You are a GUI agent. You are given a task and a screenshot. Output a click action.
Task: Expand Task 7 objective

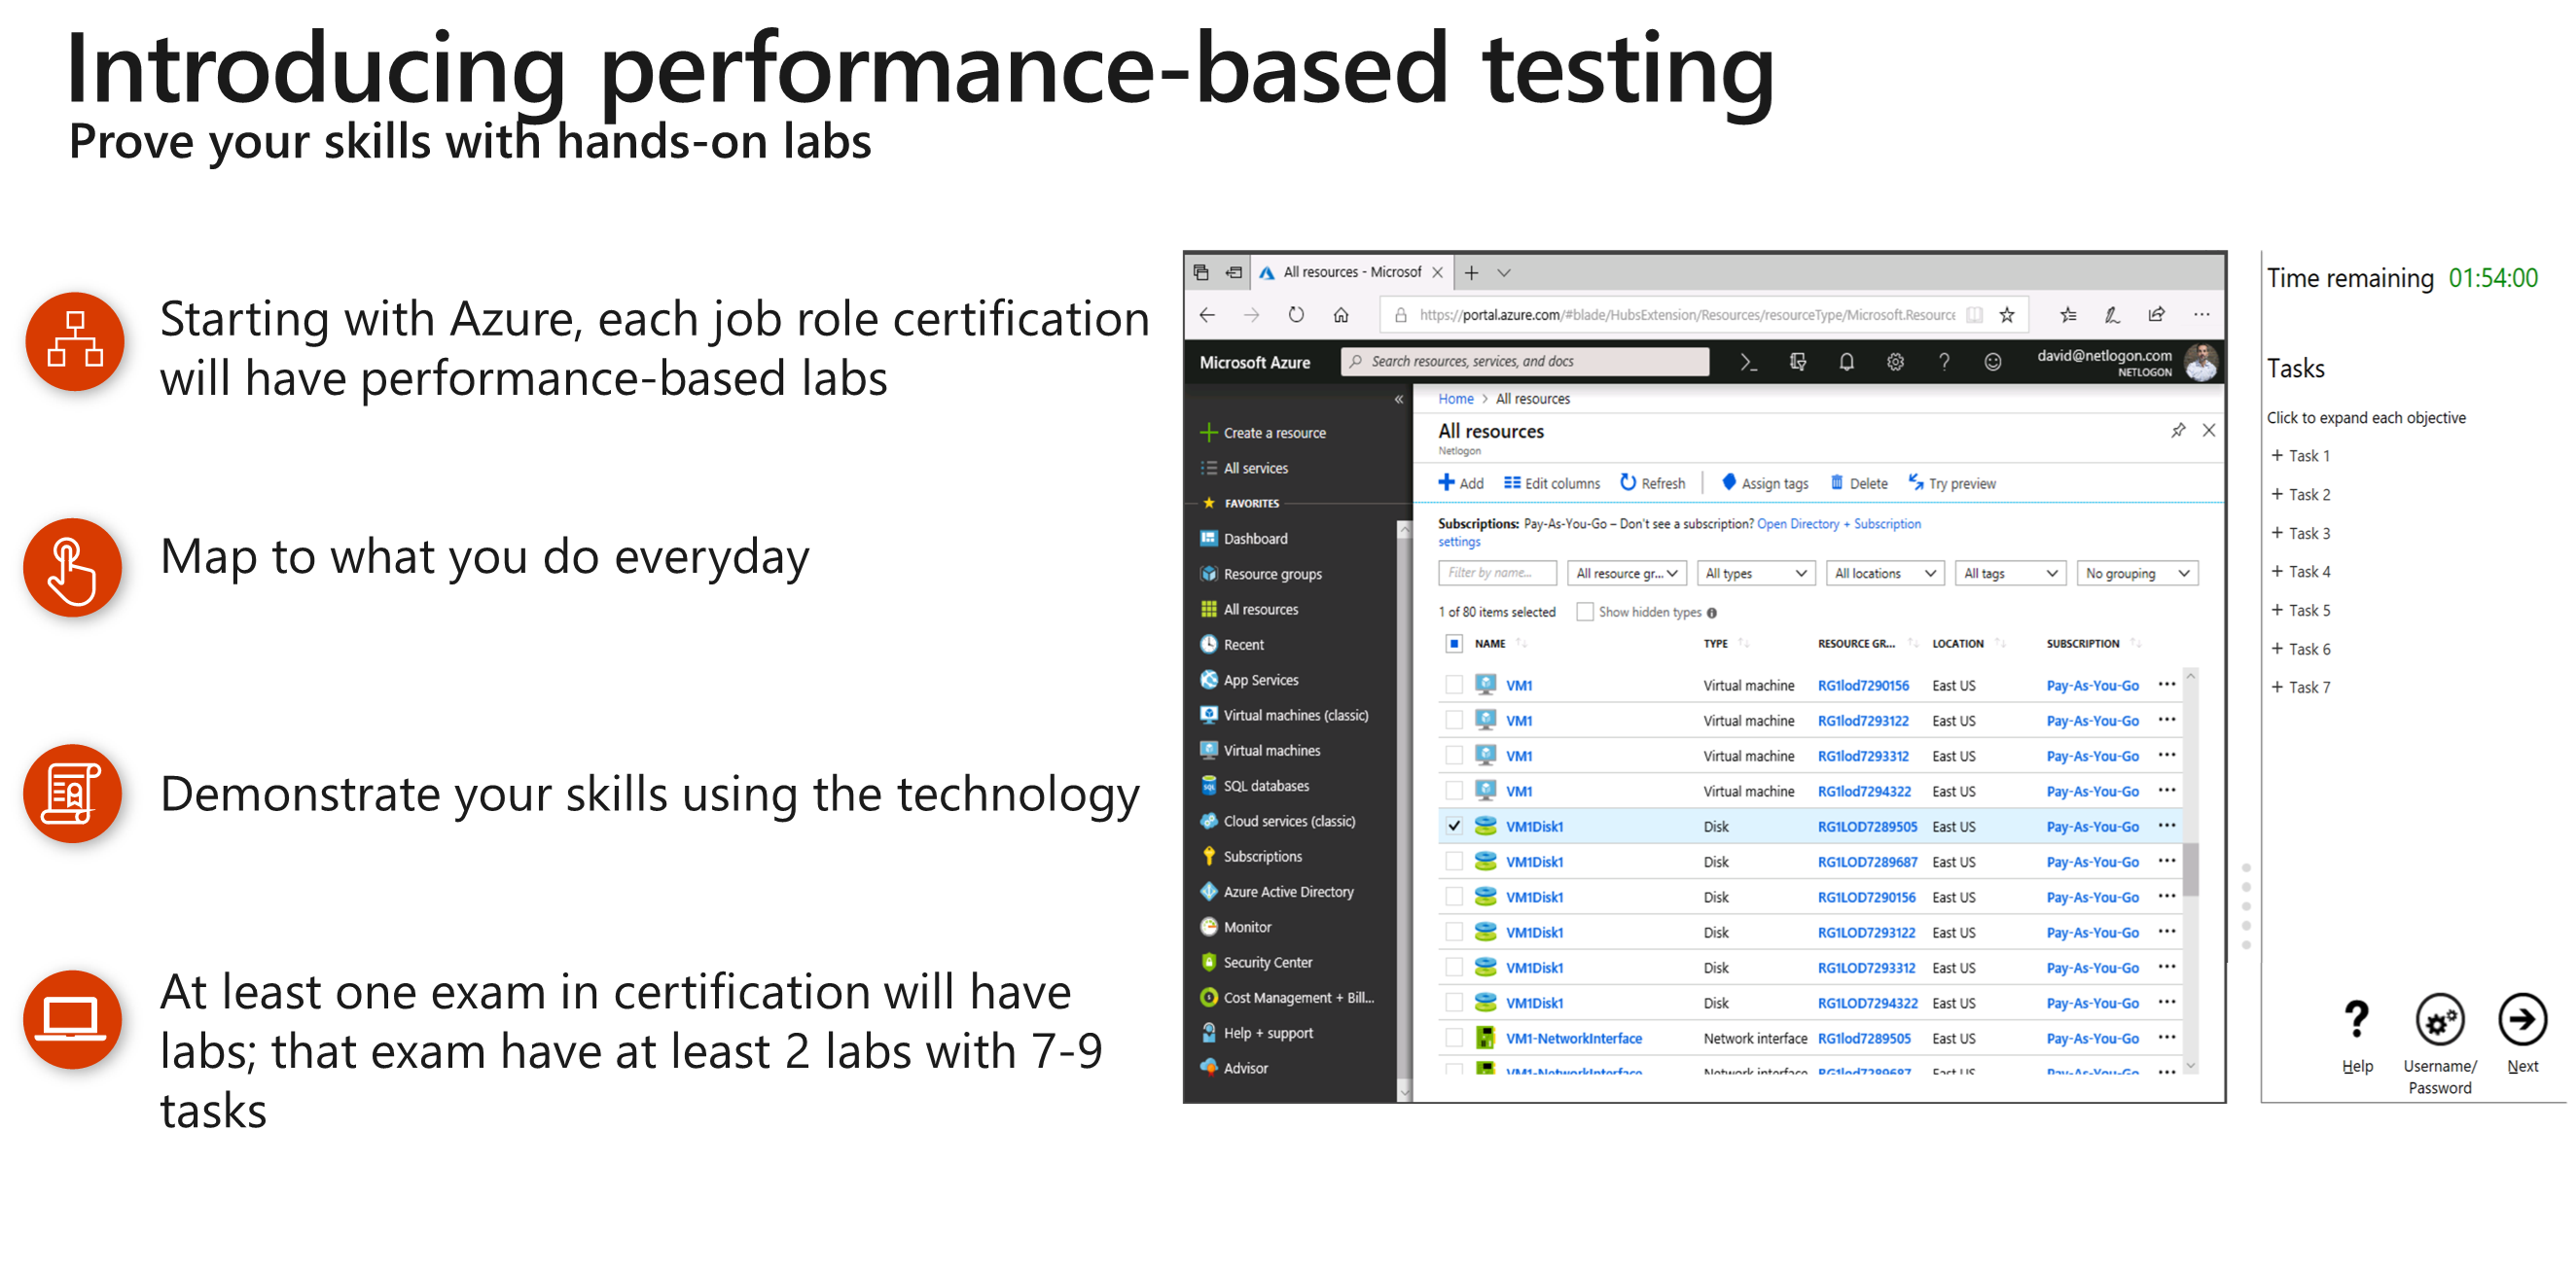click(2300, 687)
